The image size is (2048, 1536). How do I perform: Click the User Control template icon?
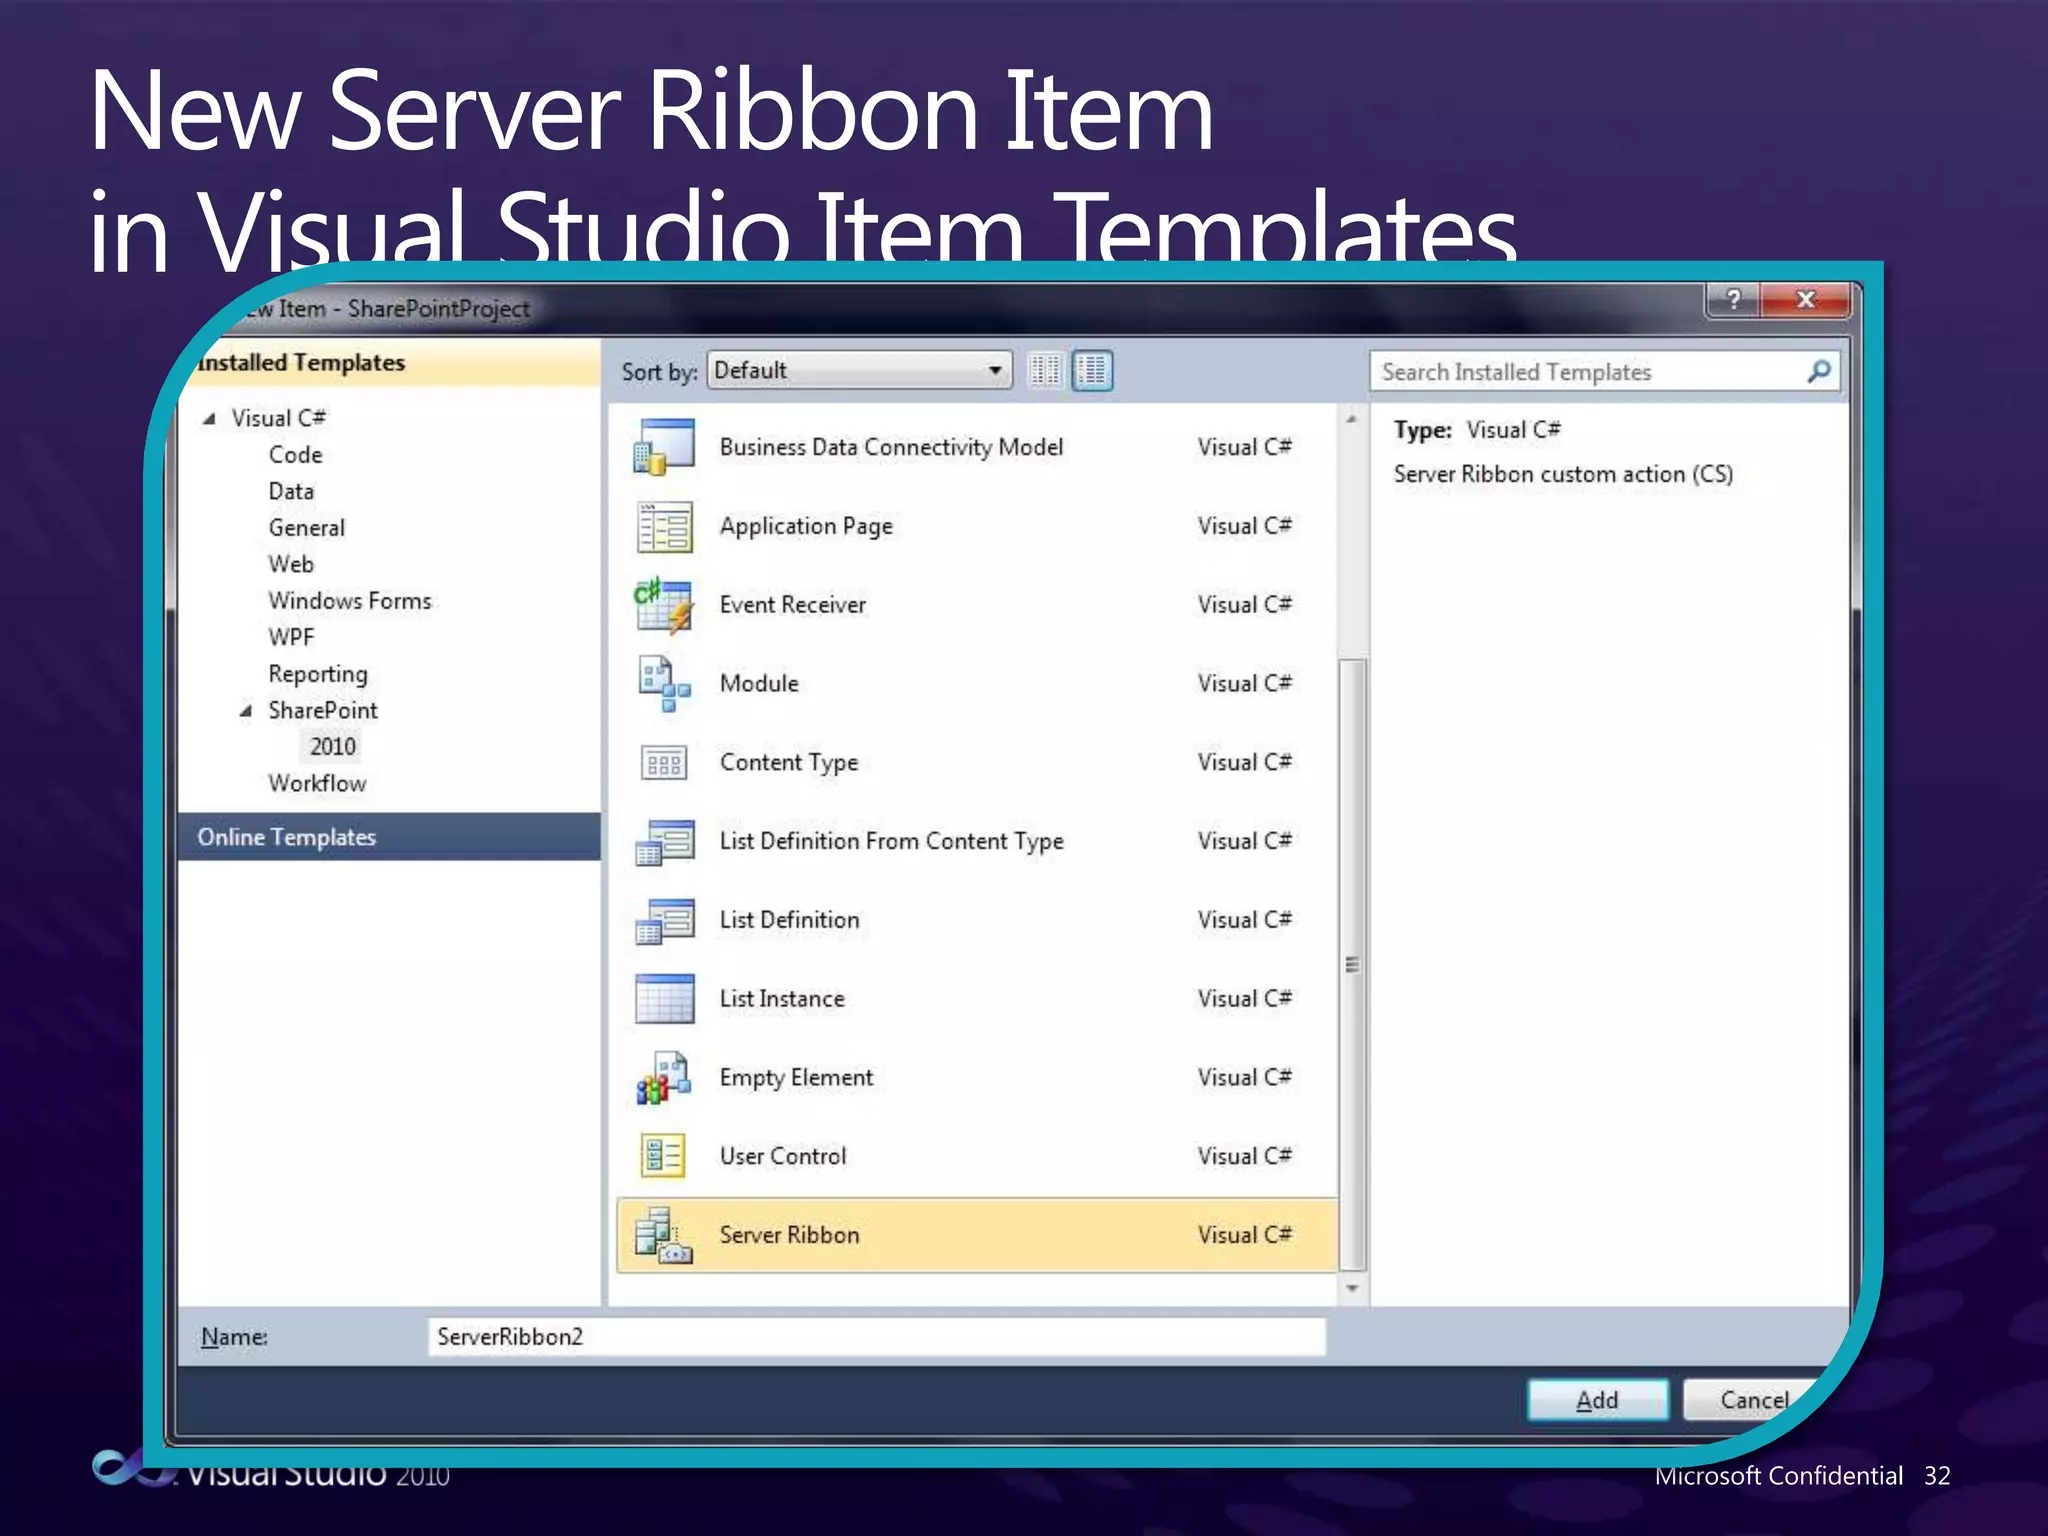pyautogui.click(x=664, y=1157)
